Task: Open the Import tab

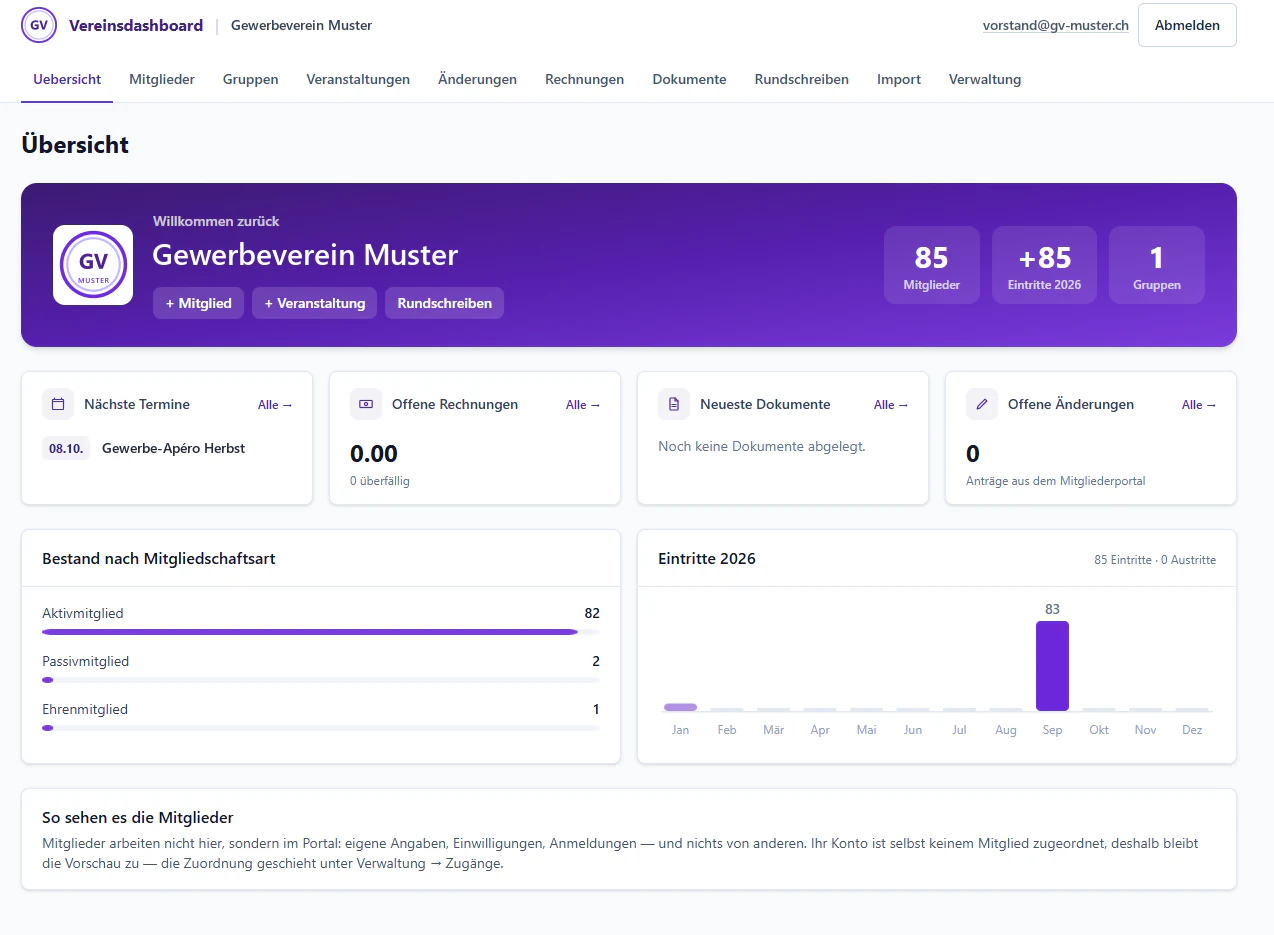Action: pyautogui.click(x=899, y=79)
